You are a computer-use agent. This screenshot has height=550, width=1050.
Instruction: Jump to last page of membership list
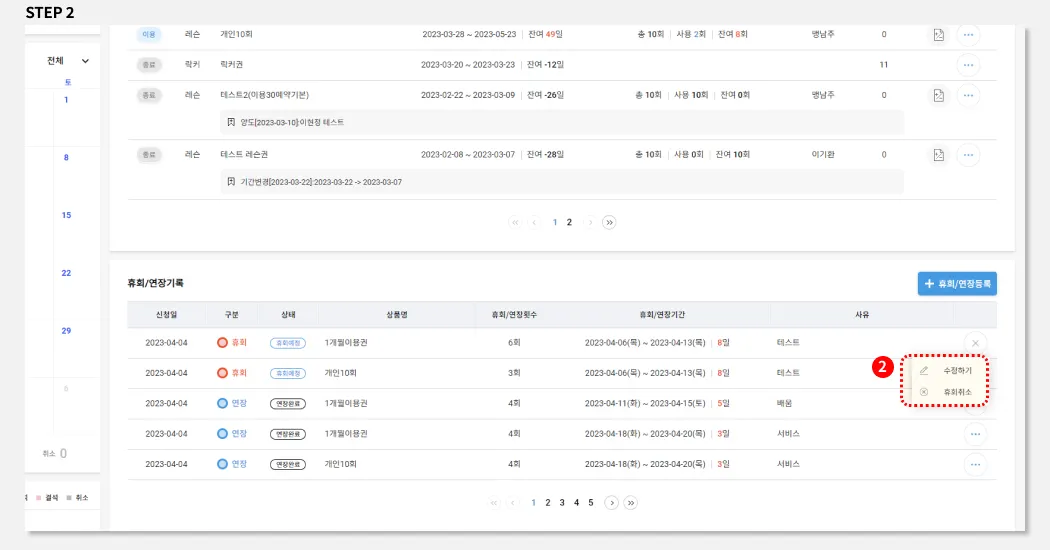point(609,222)
